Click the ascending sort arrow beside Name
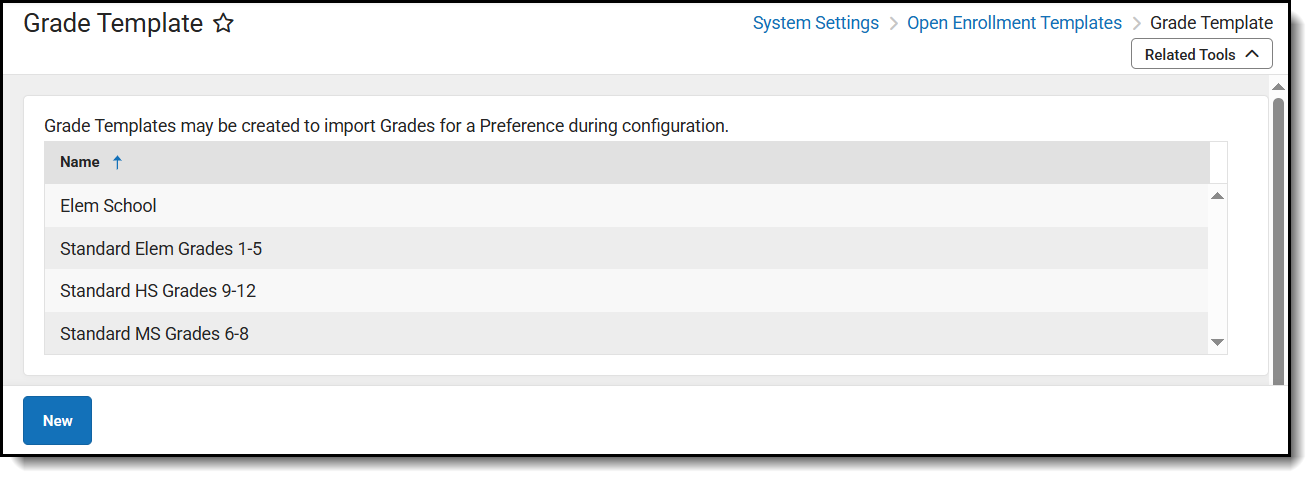1316x482 pixels. click(x=117, y=162)
